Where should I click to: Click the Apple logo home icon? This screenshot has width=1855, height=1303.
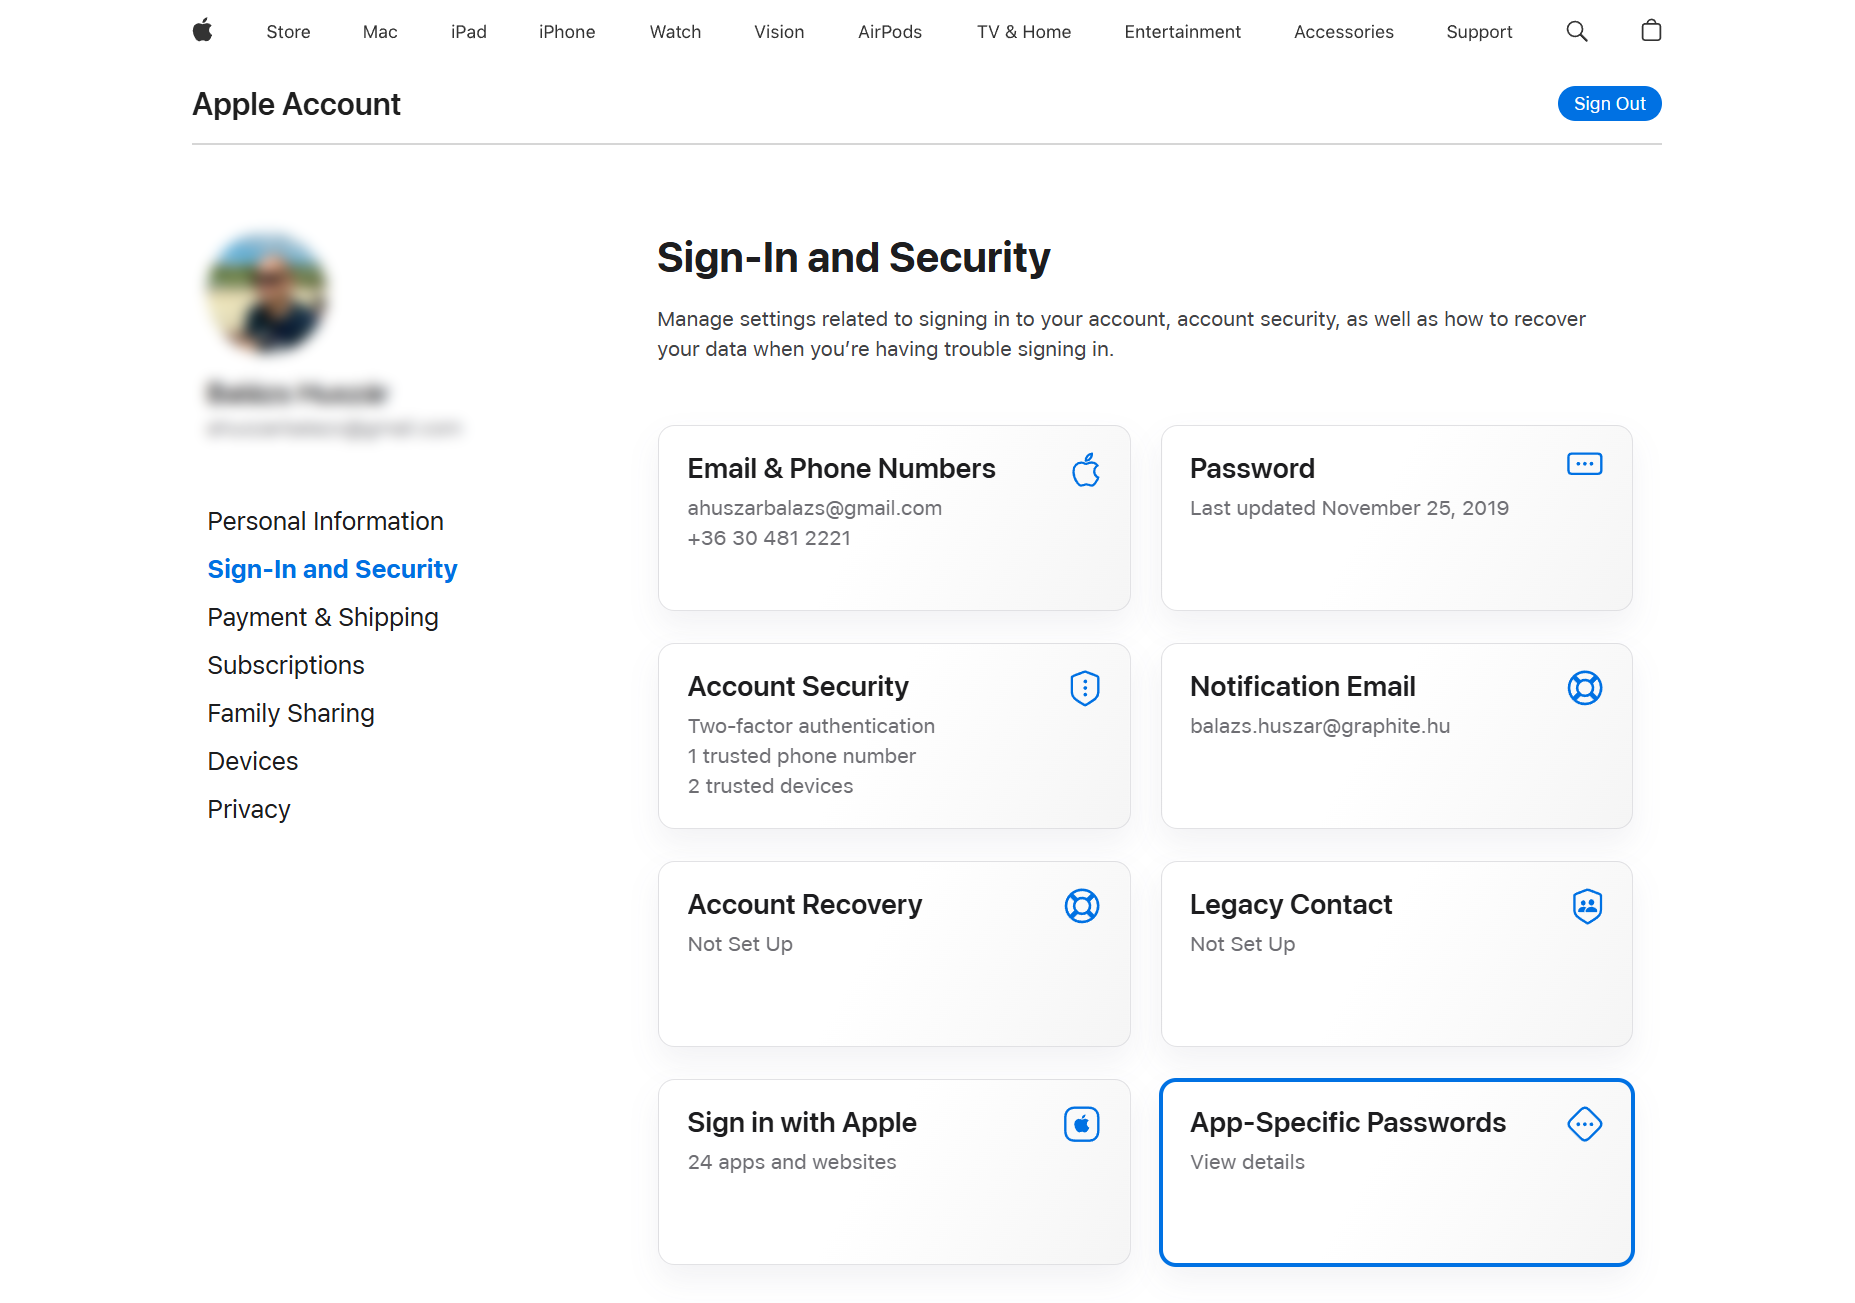pos(203,31)
